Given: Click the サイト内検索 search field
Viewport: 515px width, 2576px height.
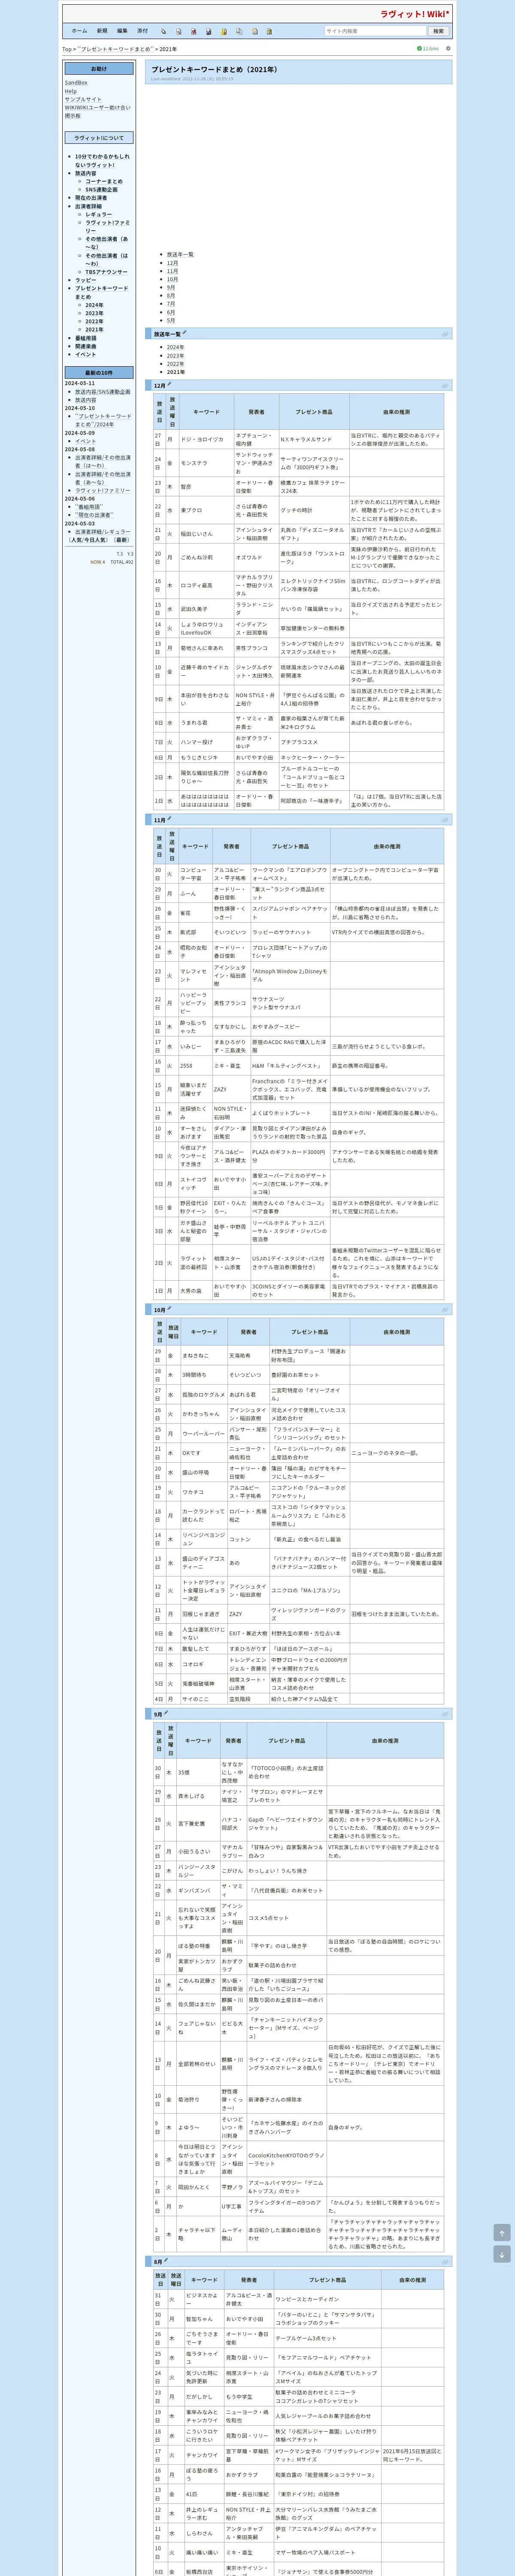Looking at the screenshot, I should [375, 31].
